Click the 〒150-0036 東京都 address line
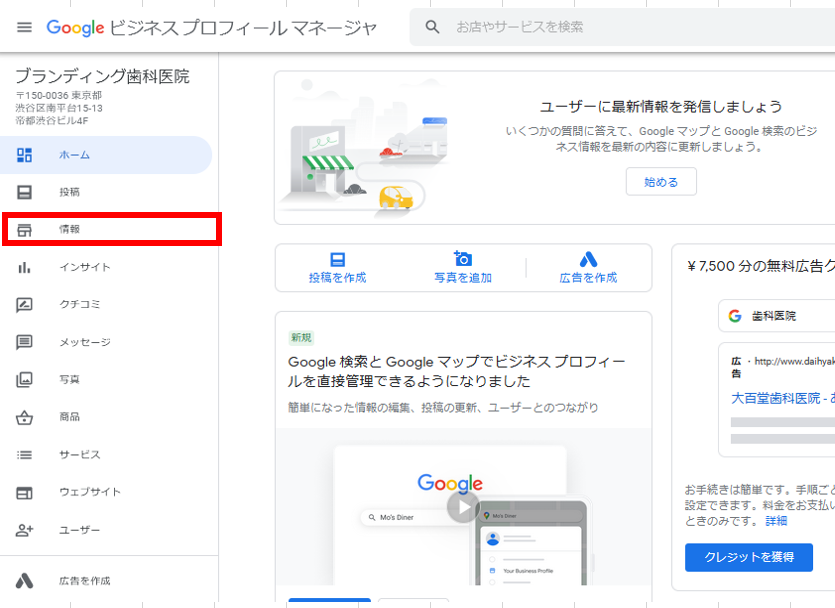The height and width of the screenshot is (608, 835). [59, 95]
